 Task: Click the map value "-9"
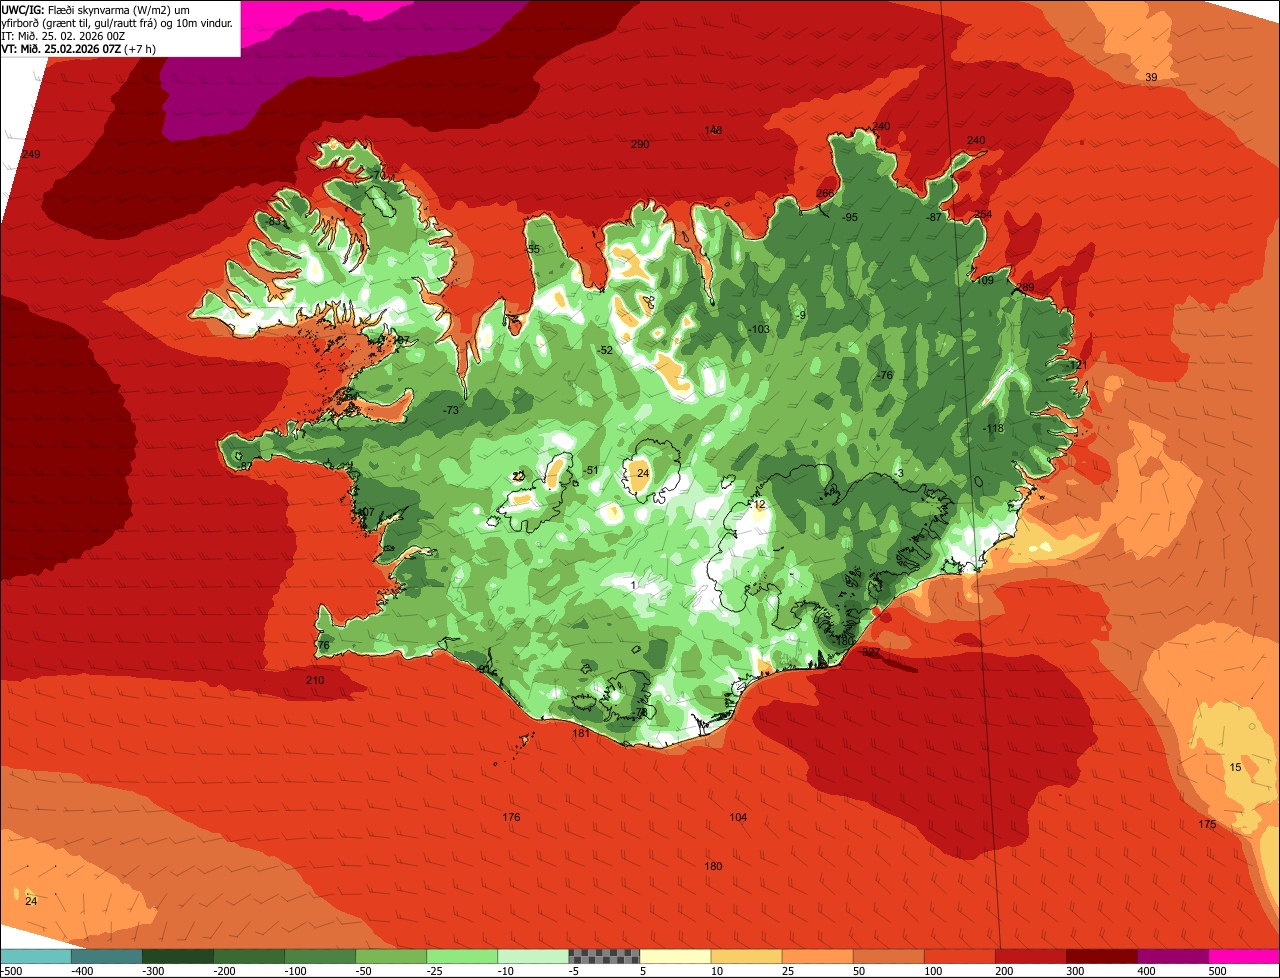801,316
